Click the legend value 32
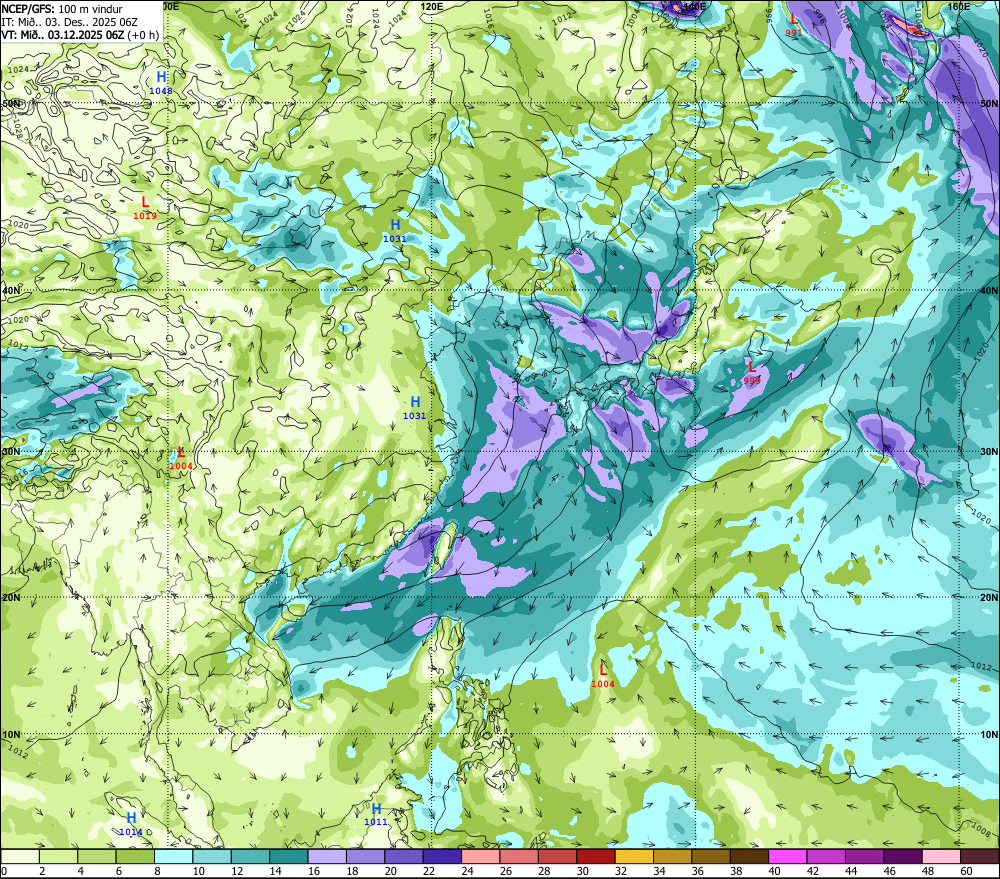This screenshot has height=879, width=1000. tap(621, 871)
